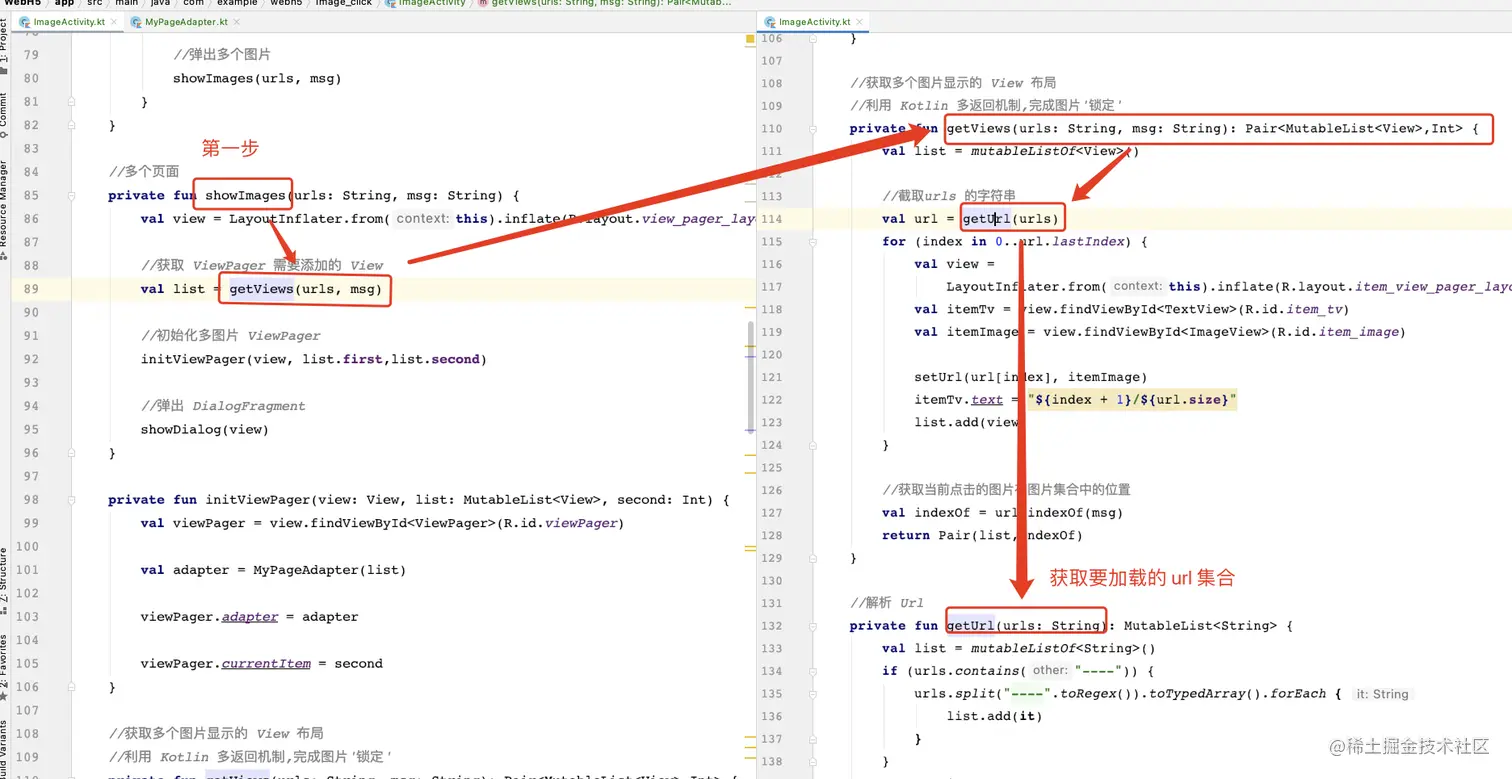
Task: Click fold end marker at line 96
Action: point(72,452)
